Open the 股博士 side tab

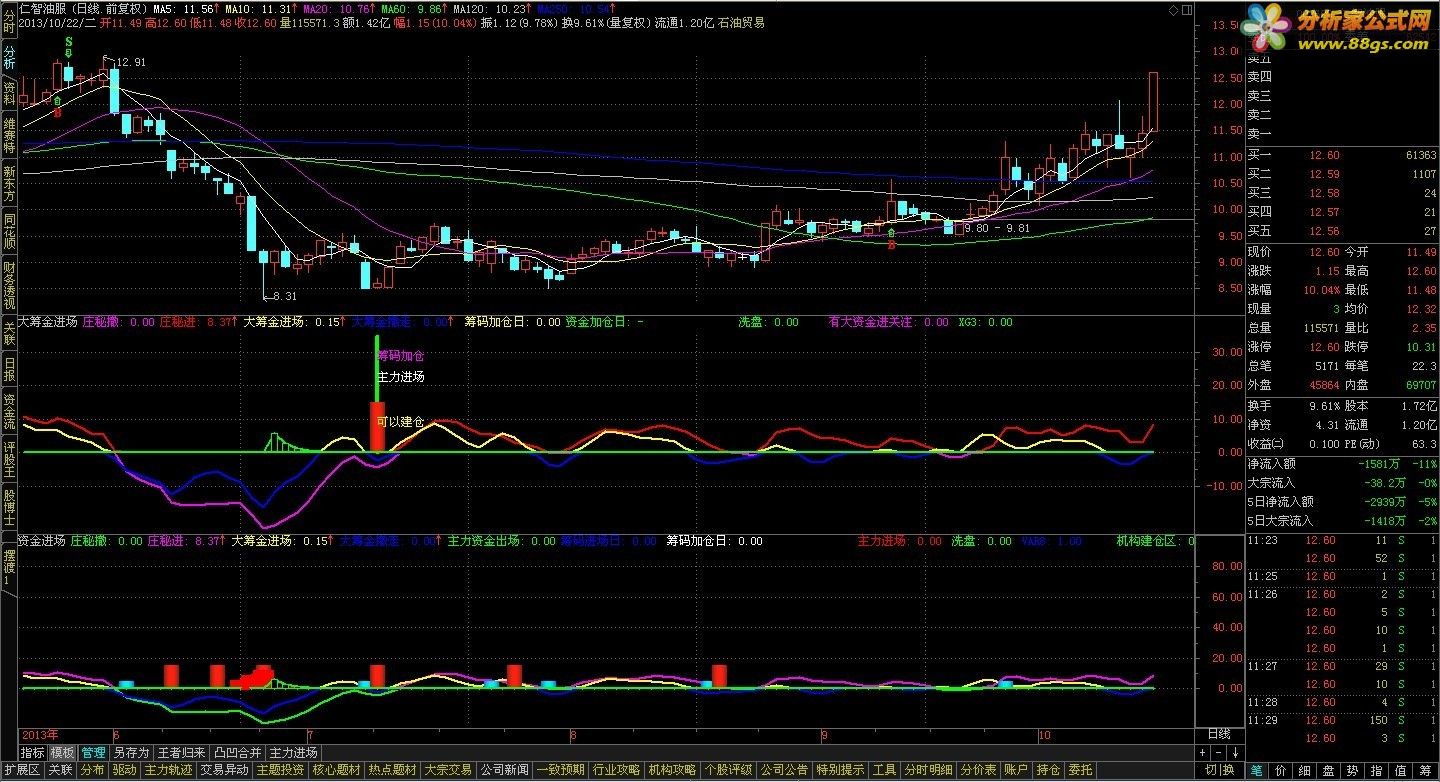9,507
